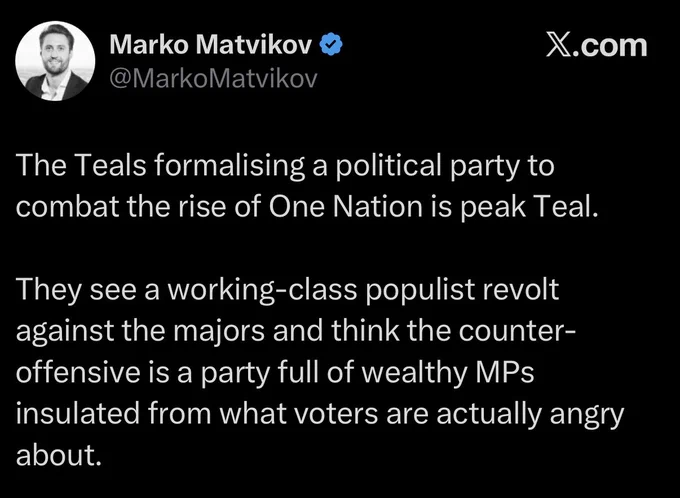Screen dimensions: 680x498
Task: Click the @MarkoMatvikov handle
Action: (213, 79)
